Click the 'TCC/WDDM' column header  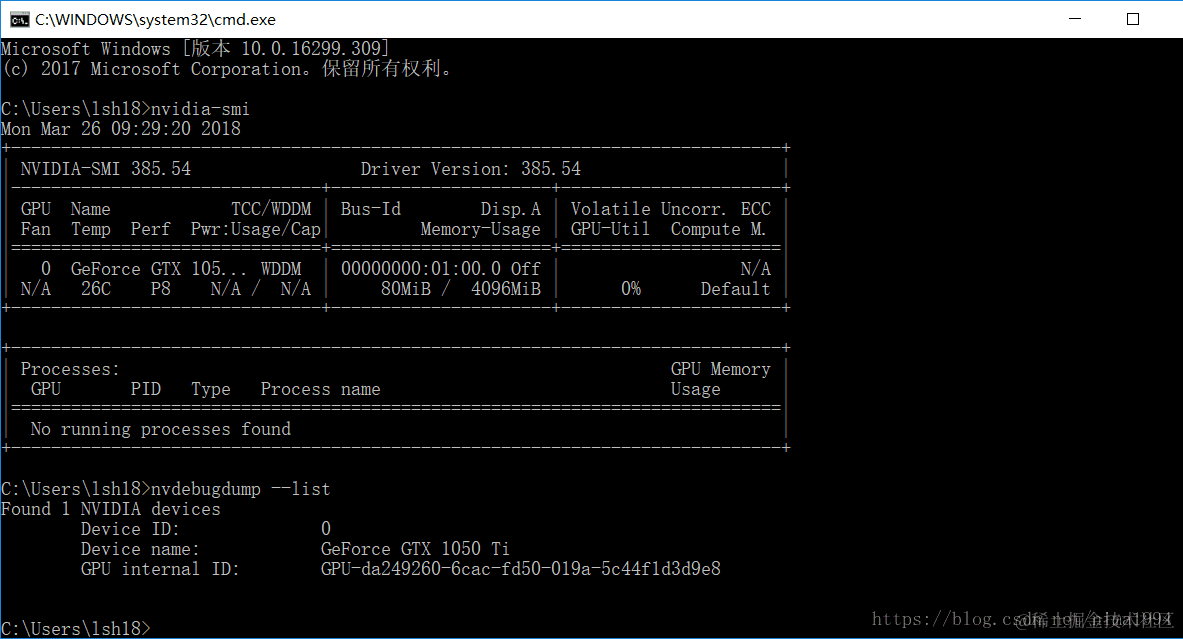coord(271,209)
